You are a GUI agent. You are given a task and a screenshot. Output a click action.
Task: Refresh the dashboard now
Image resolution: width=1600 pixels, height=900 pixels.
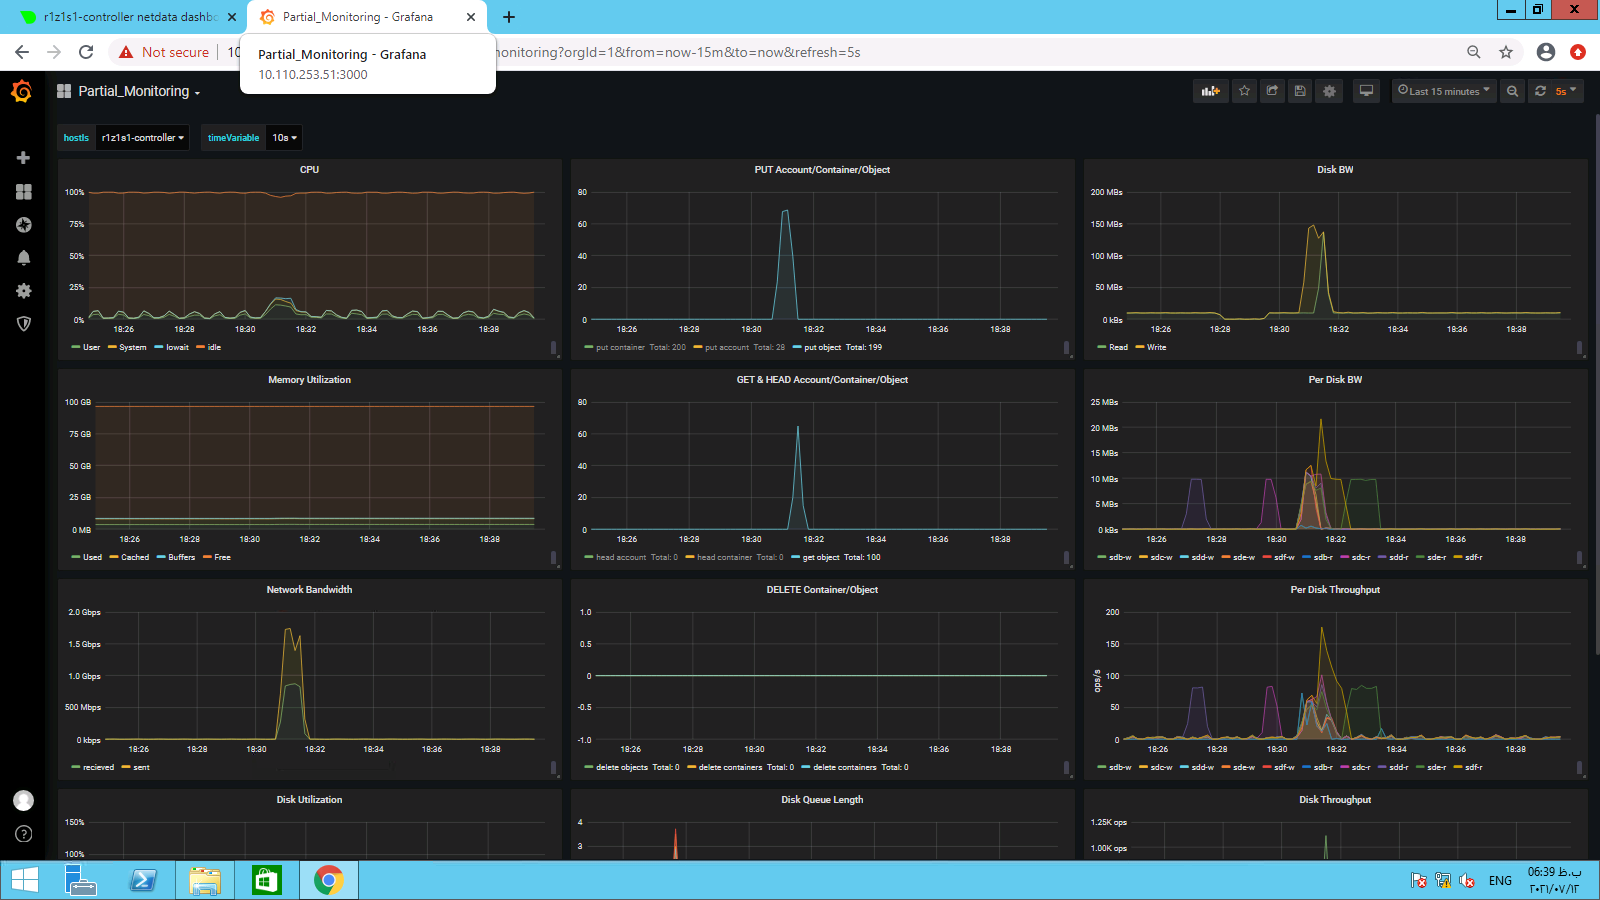[1540, 91]
